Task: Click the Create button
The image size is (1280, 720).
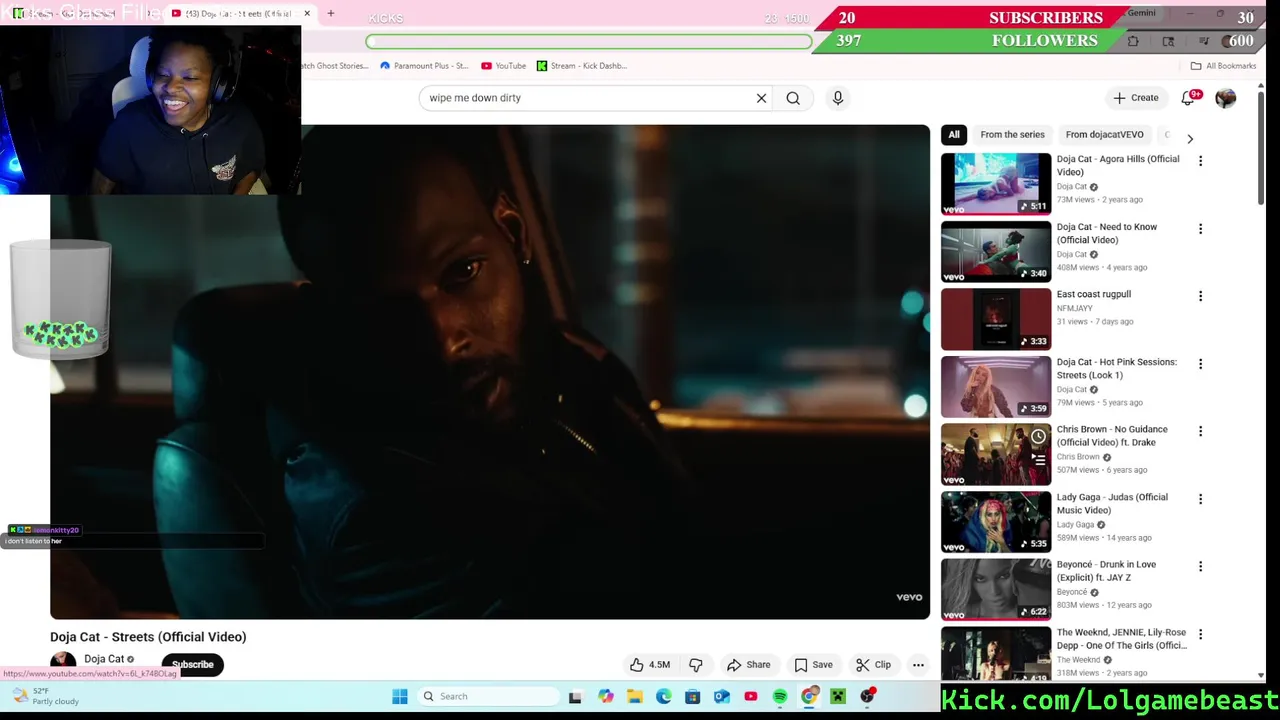Action: pyautogui.click(x=1135, y=98)
